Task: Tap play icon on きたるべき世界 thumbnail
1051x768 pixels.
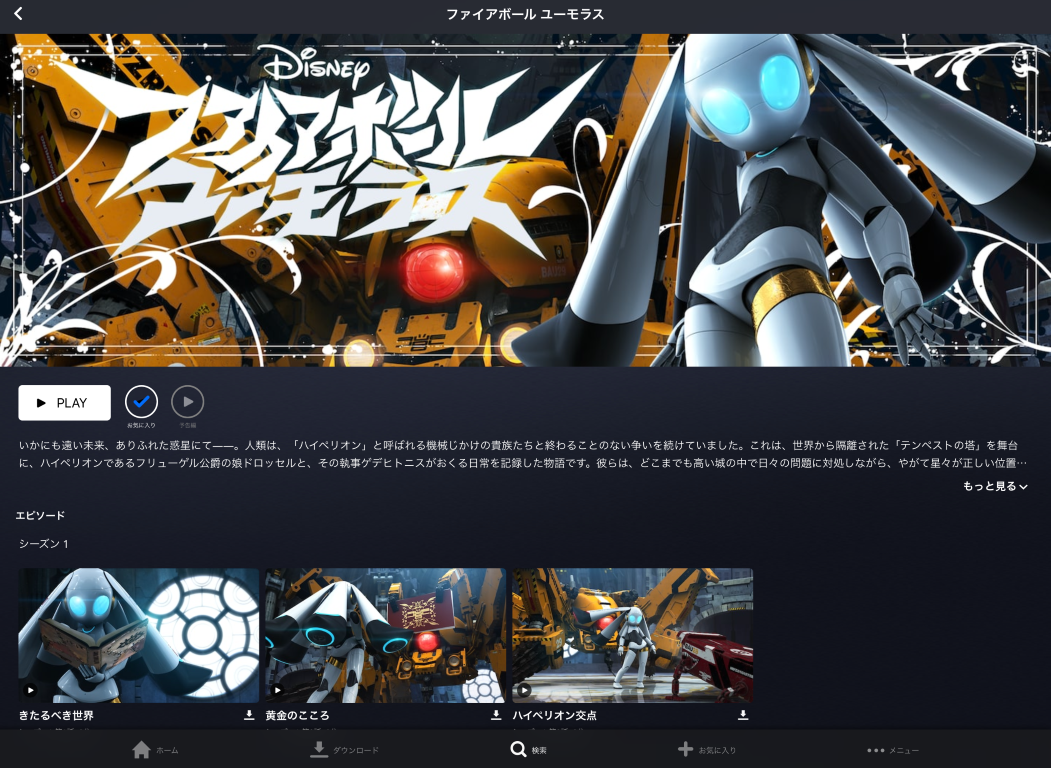Action: [x=30, y=690]
